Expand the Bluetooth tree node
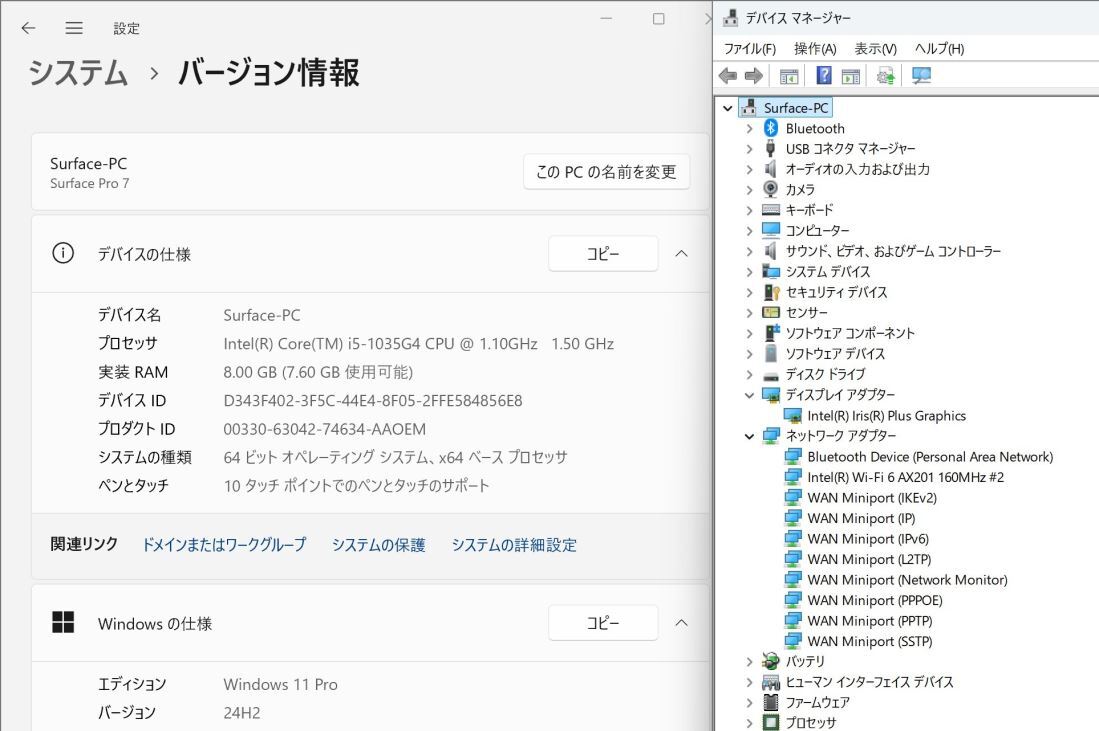The image size is (1099, 731). click(749, 128)
